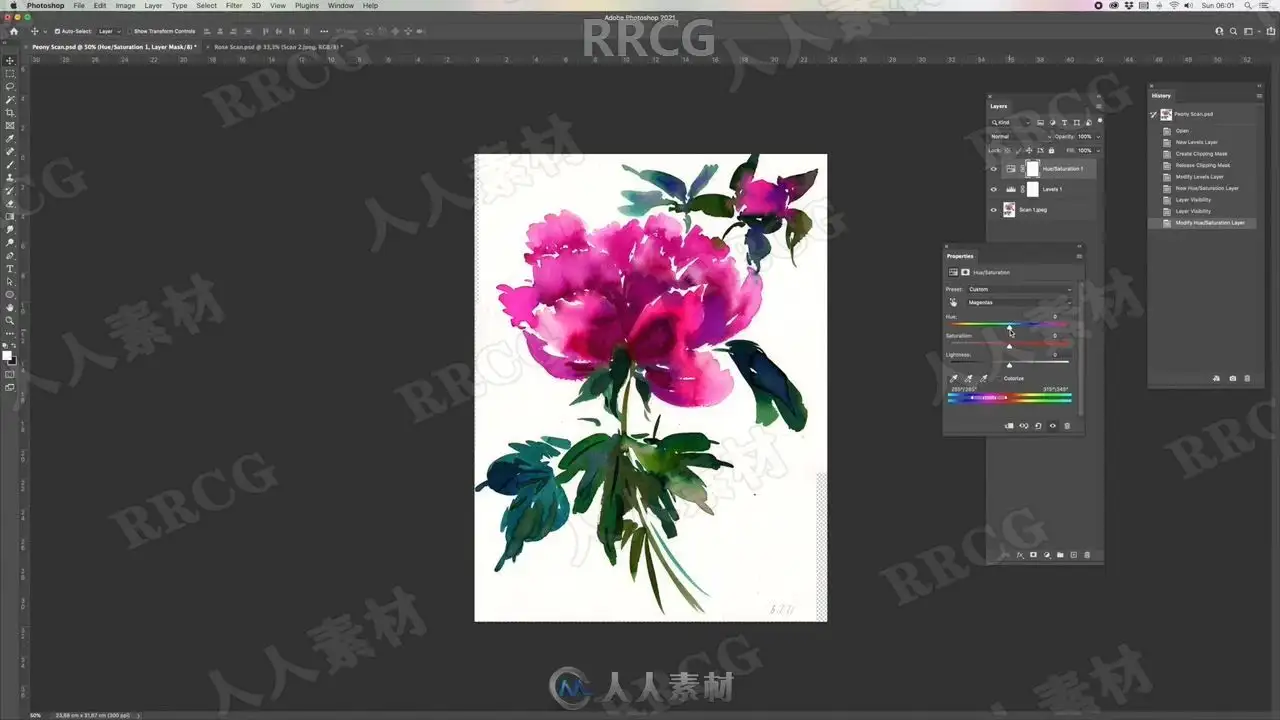Select the Gradient tool
The image size is (1280, 720).
(11, 216)
